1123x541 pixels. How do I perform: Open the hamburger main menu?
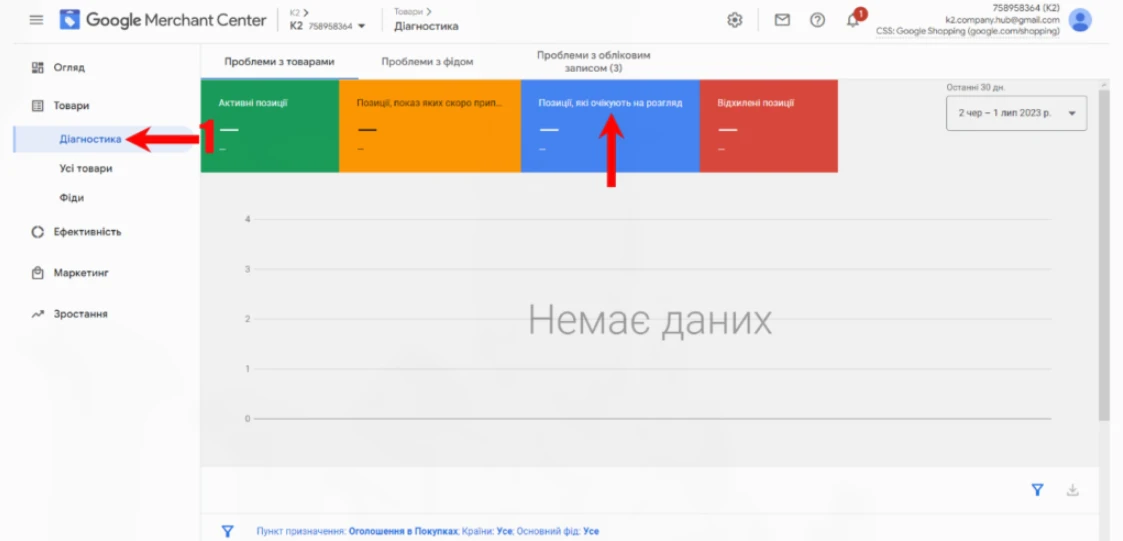click(37, 20)
